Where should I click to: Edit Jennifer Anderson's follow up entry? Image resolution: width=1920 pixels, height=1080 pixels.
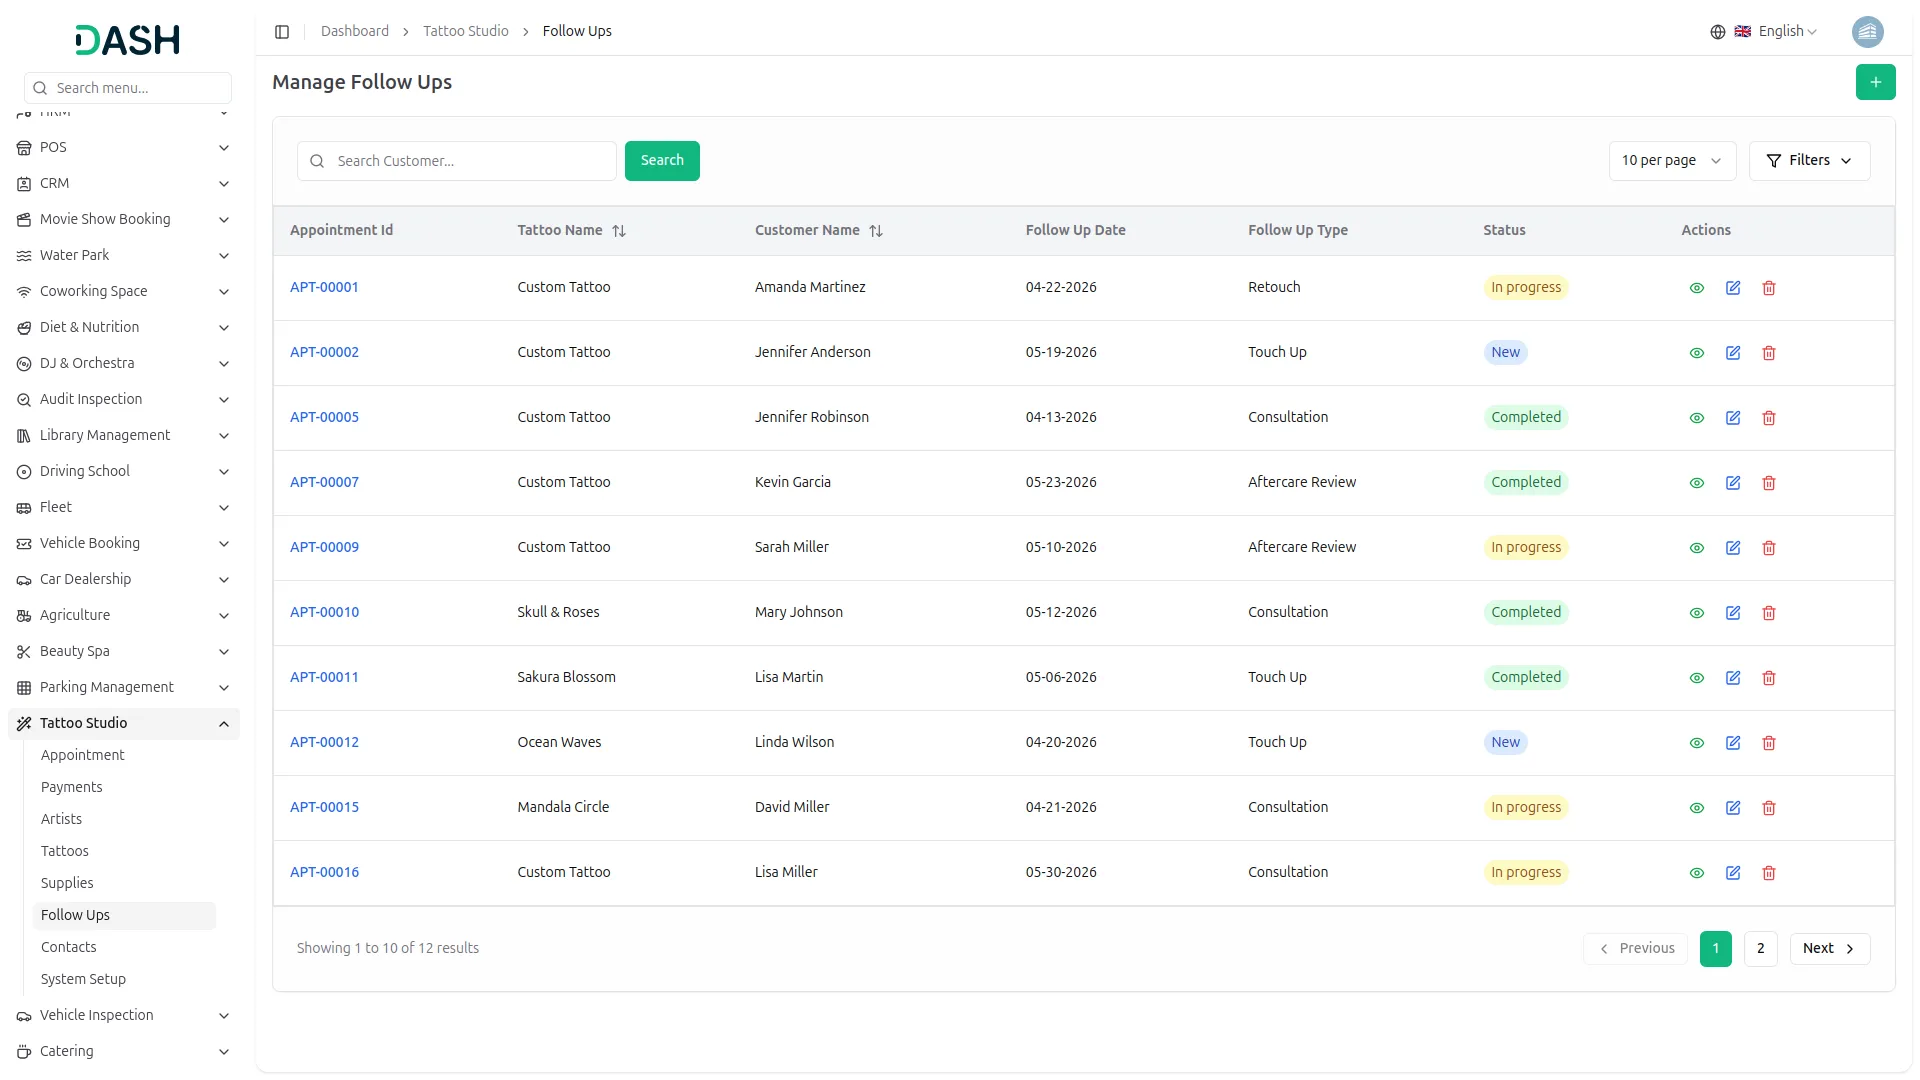(x=1732, y=353)
